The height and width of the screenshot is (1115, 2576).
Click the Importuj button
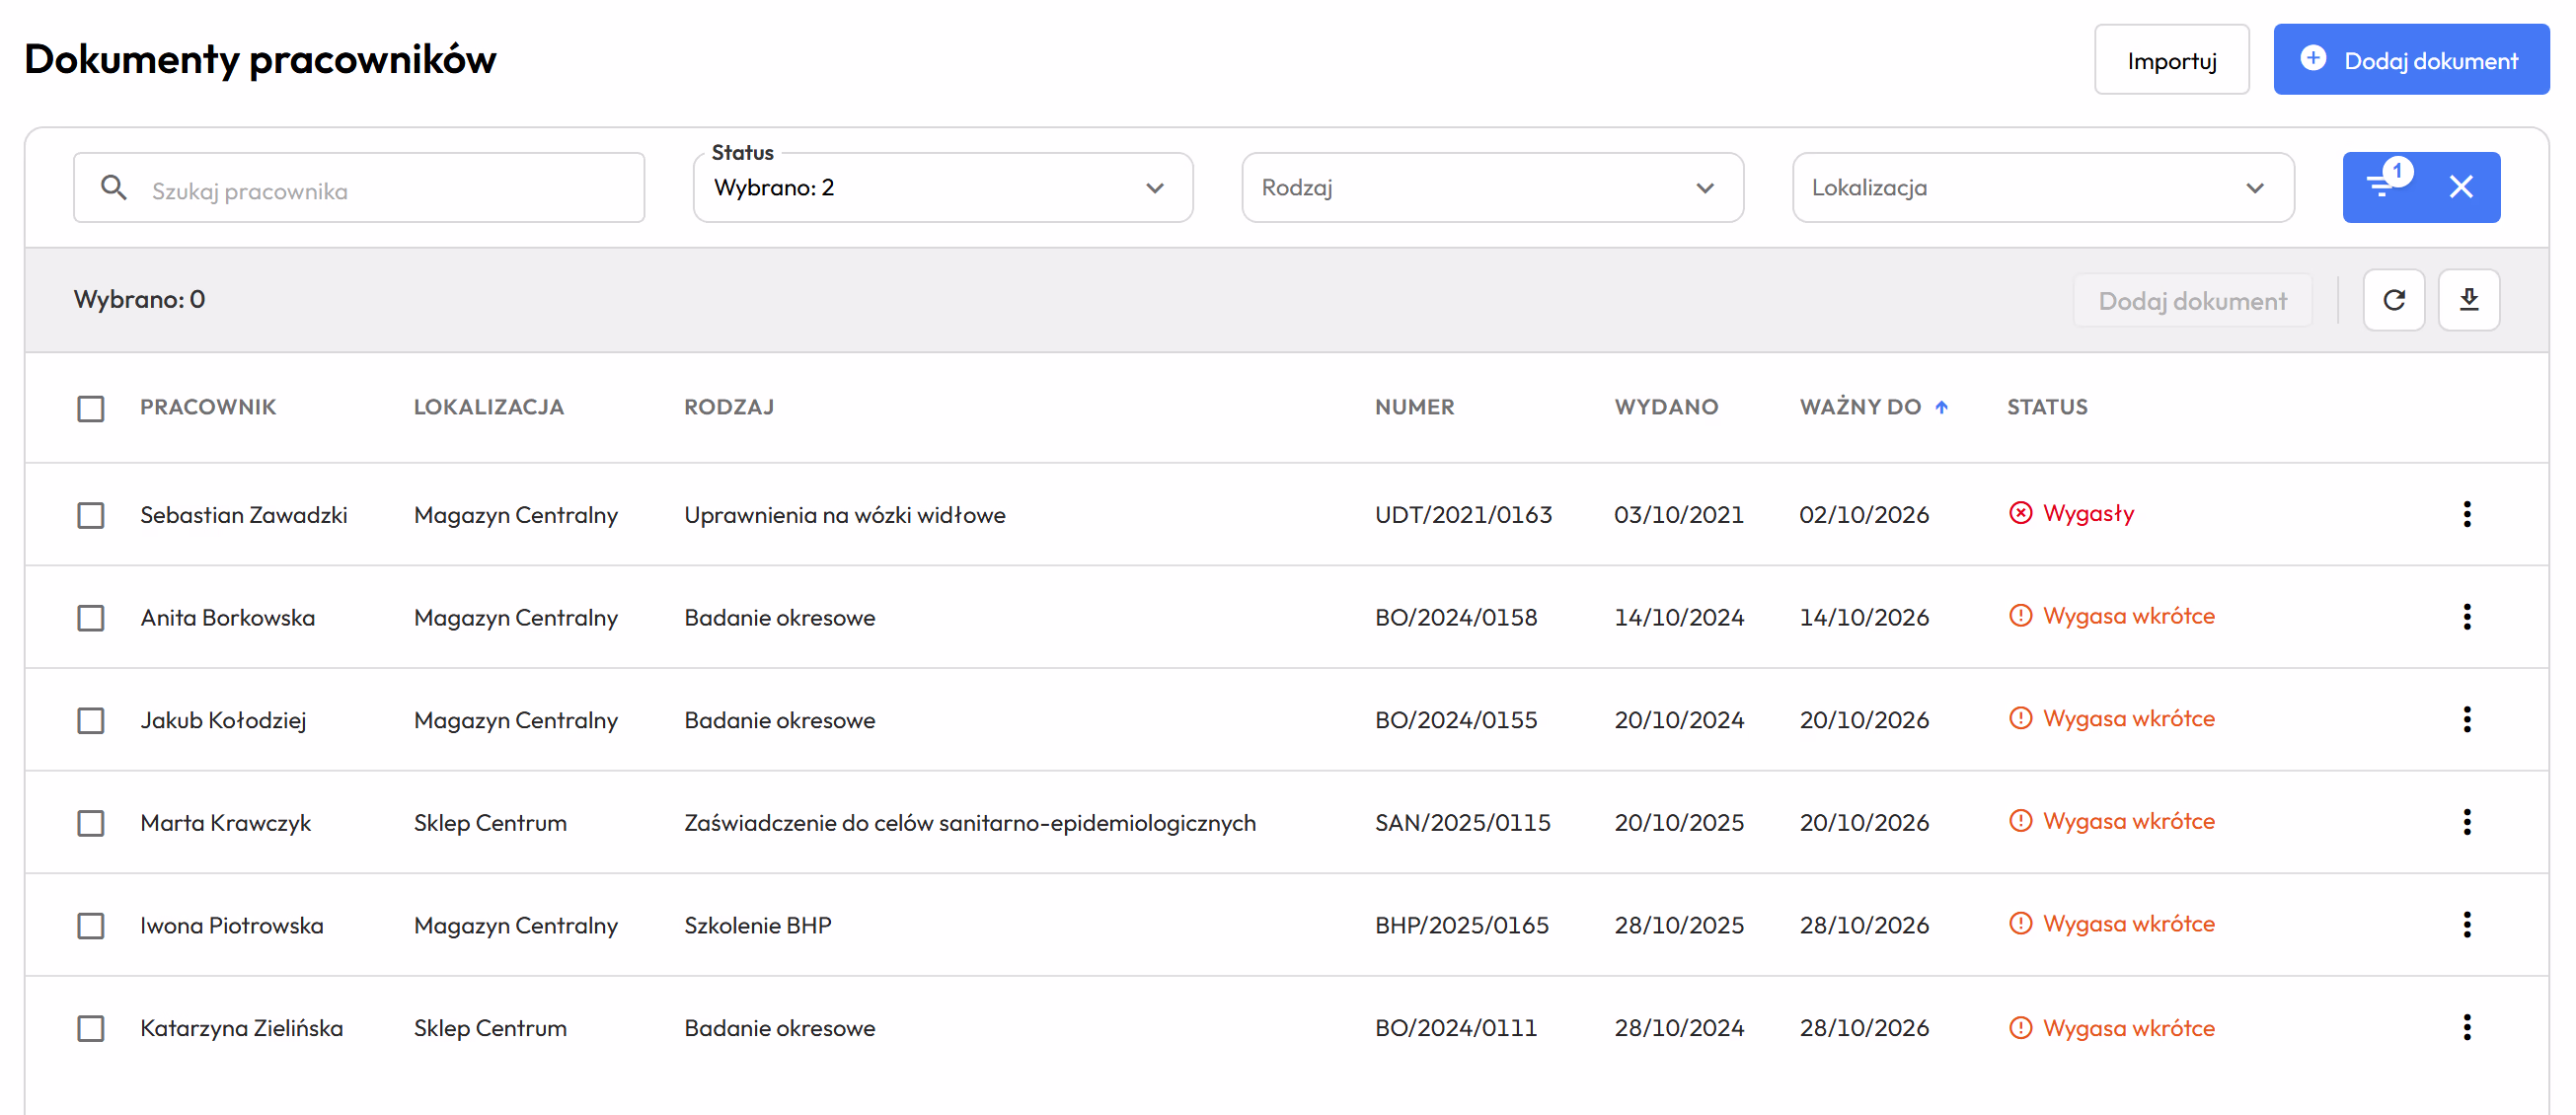(2171, 60)
